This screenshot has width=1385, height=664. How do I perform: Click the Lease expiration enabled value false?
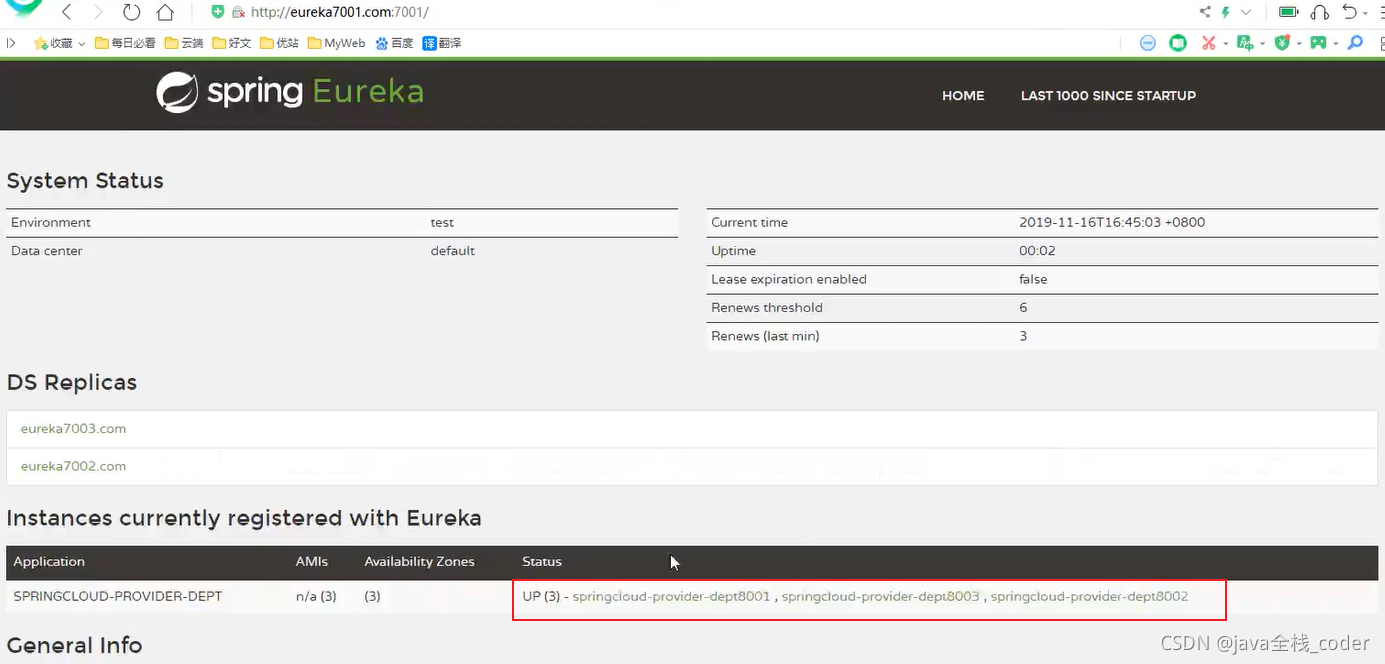(x=1033, y=280)
